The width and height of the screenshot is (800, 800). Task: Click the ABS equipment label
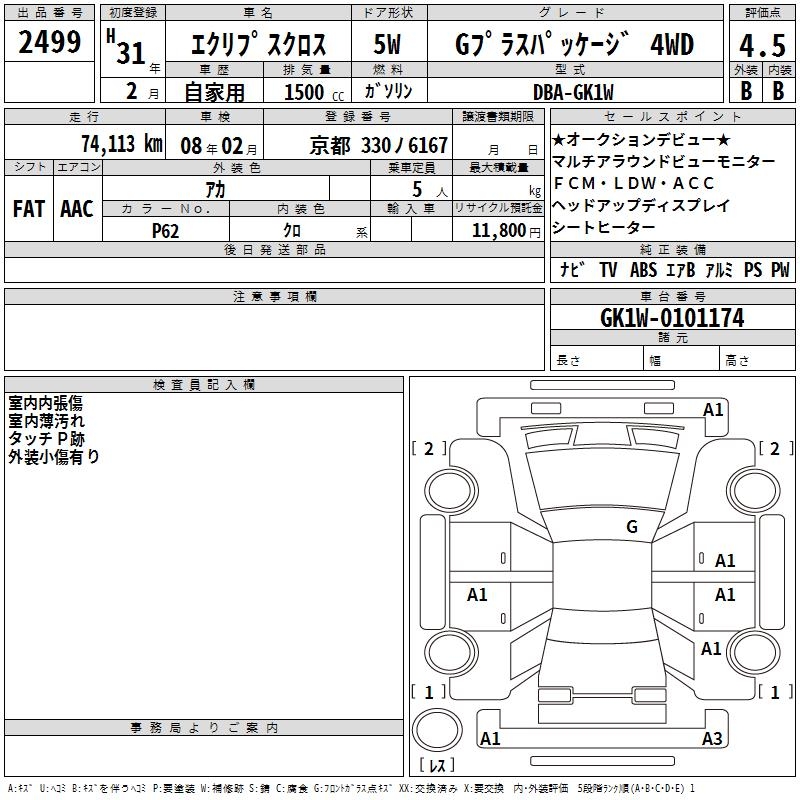(643, 269)
